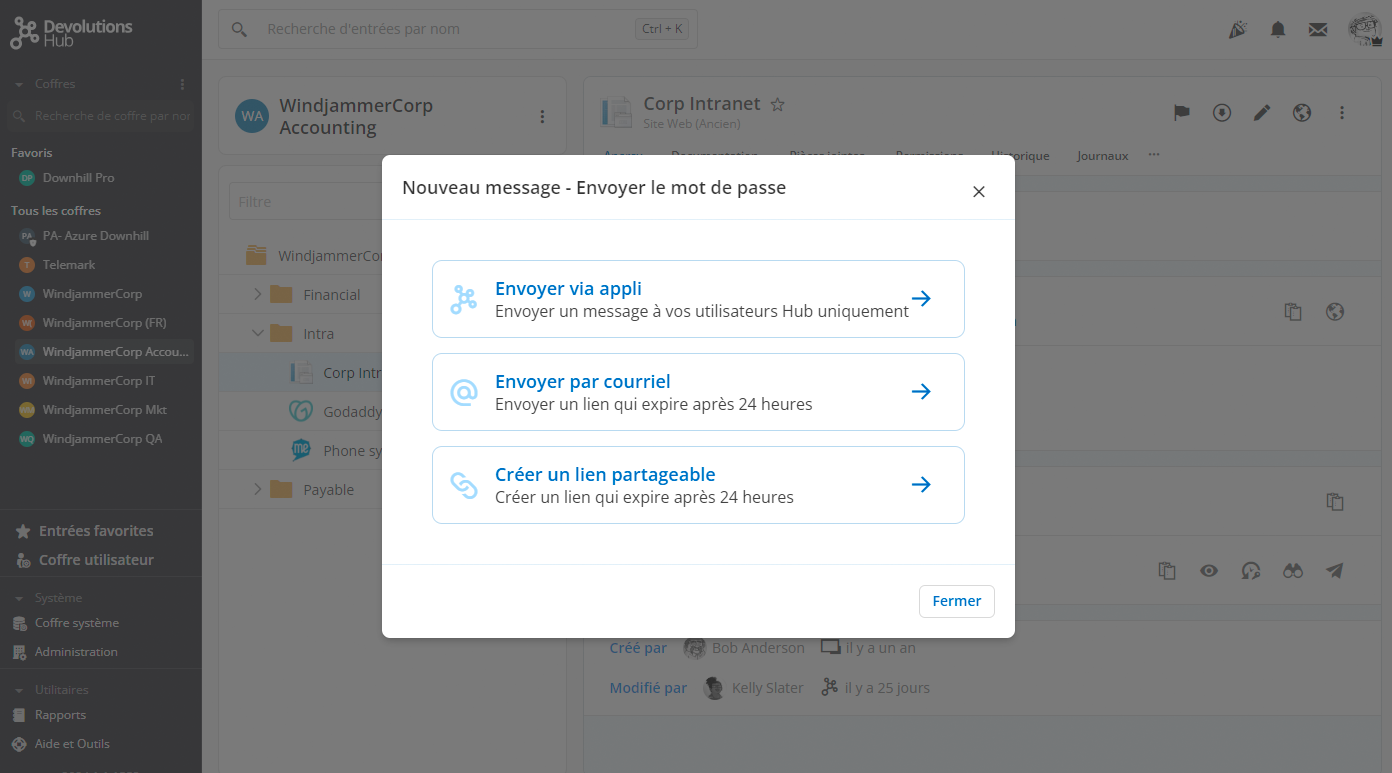Choose Créer un lien partageable option
This screenshot has width=1392, height=773.
click(x=698, y=485)
